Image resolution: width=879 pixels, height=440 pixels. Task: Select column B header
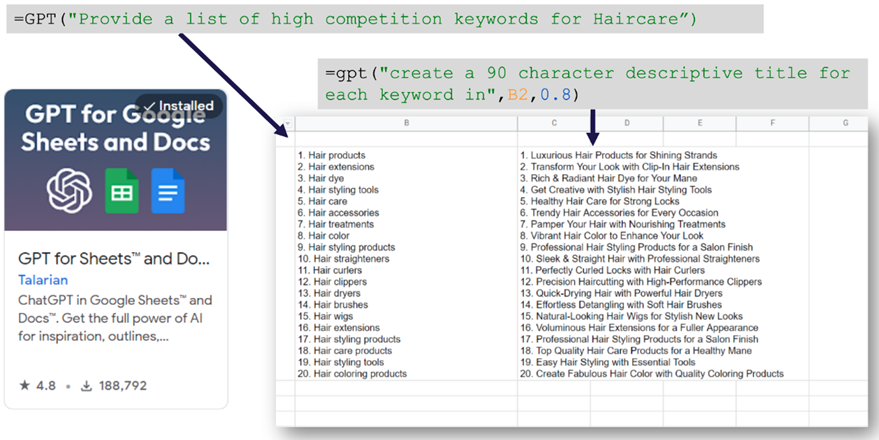tap(406, 123)
